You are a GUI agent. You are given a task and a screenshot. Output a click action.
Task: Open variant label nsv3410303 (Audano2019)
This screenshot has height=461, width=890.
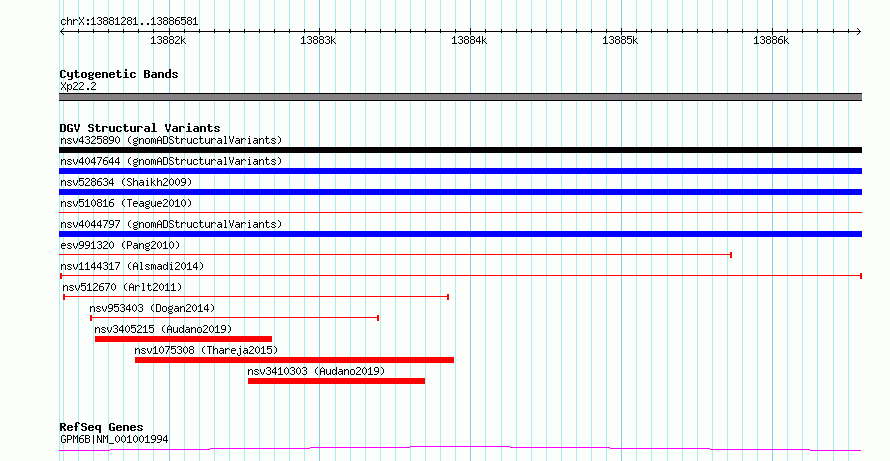[x=316, y=371]
